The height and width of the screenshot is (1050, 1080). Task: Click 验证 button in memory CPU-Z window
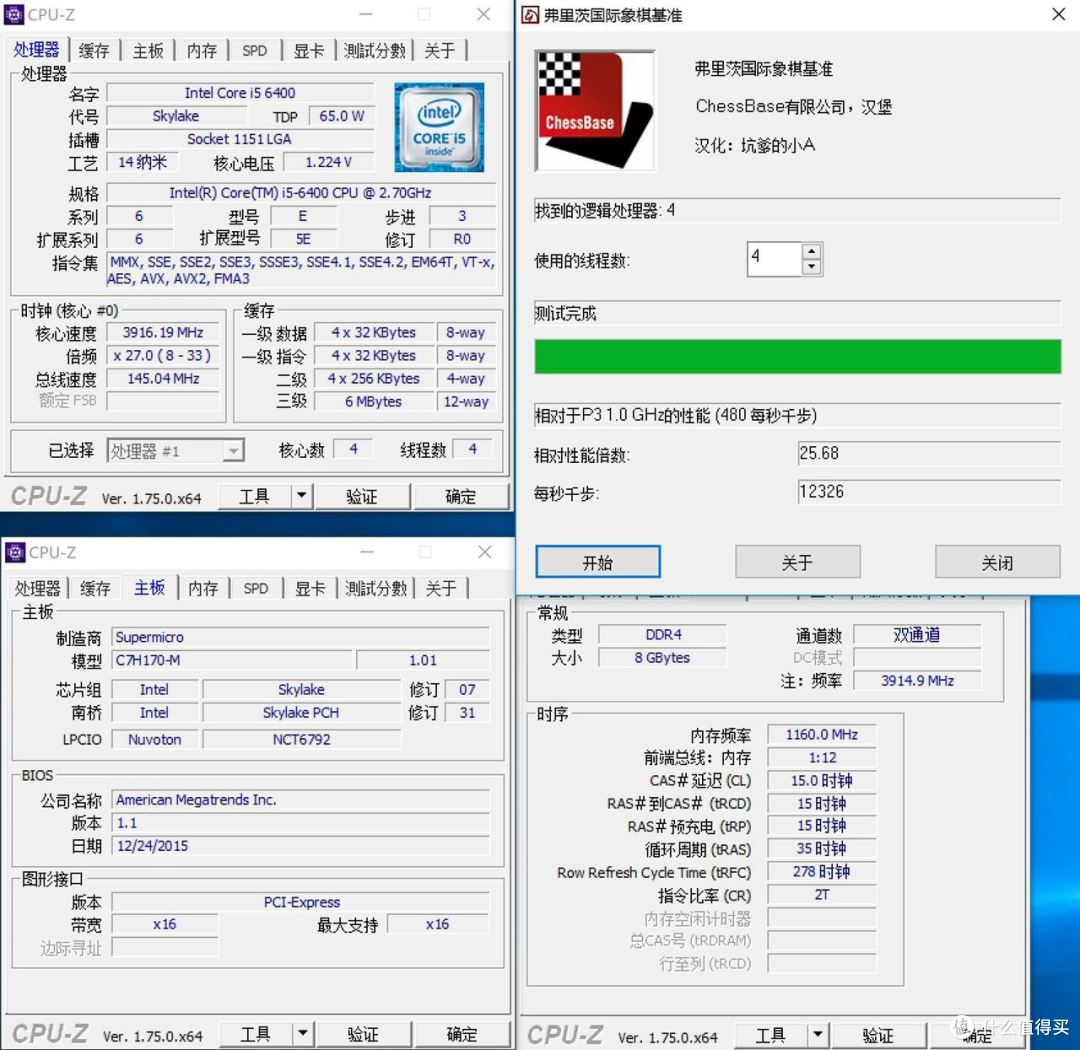(878, 1035)
